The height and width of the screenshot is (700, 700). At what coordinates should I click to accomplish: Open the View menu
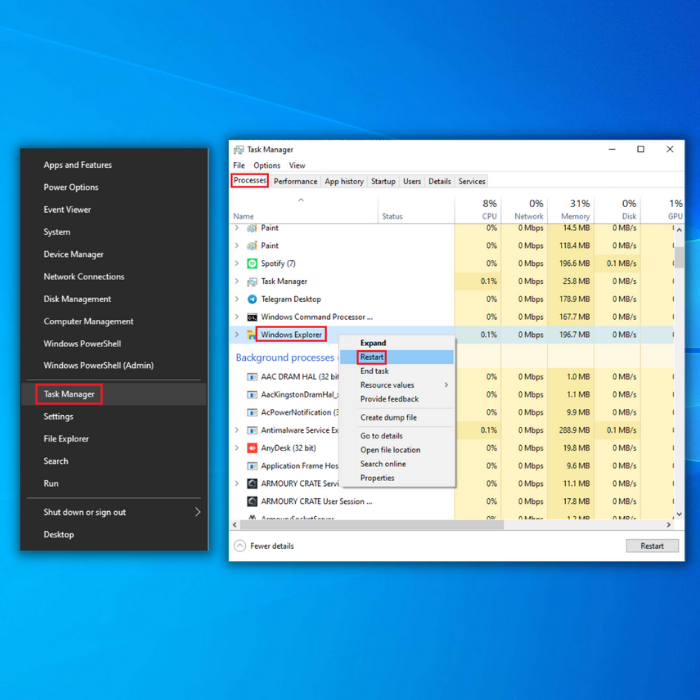pyautogui.click(x=297, y=166)
